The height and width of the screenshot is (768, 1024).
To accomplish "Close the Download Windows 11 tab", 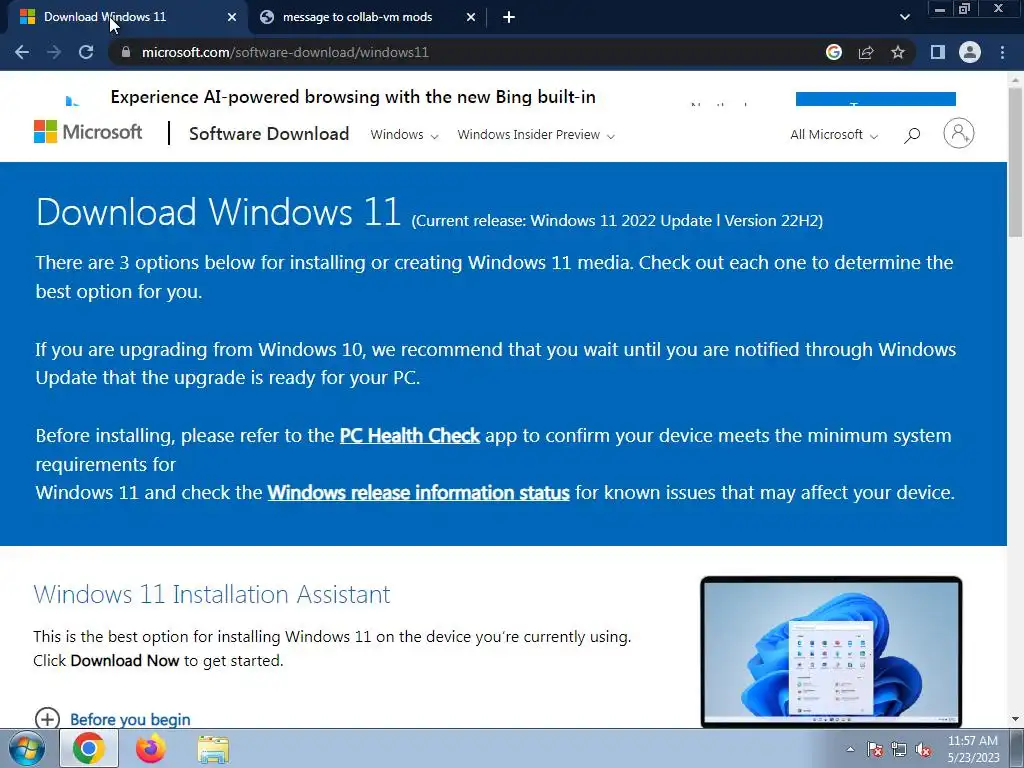I will pos(232,18).
